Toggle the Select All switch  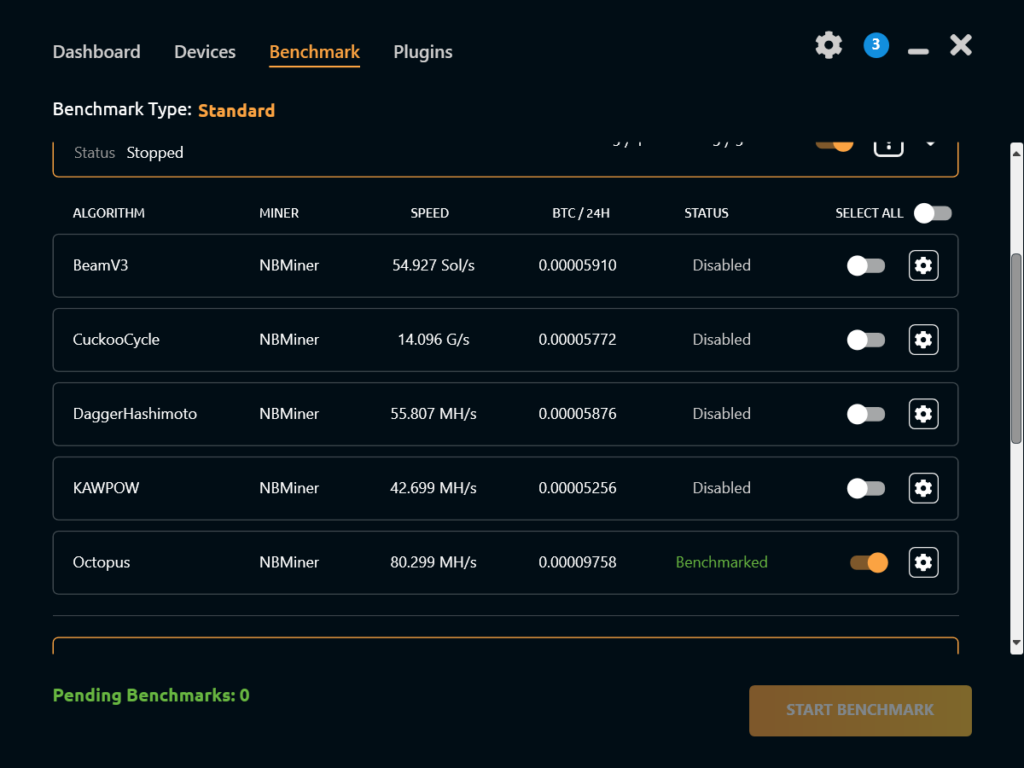click(x=933, y=213)
